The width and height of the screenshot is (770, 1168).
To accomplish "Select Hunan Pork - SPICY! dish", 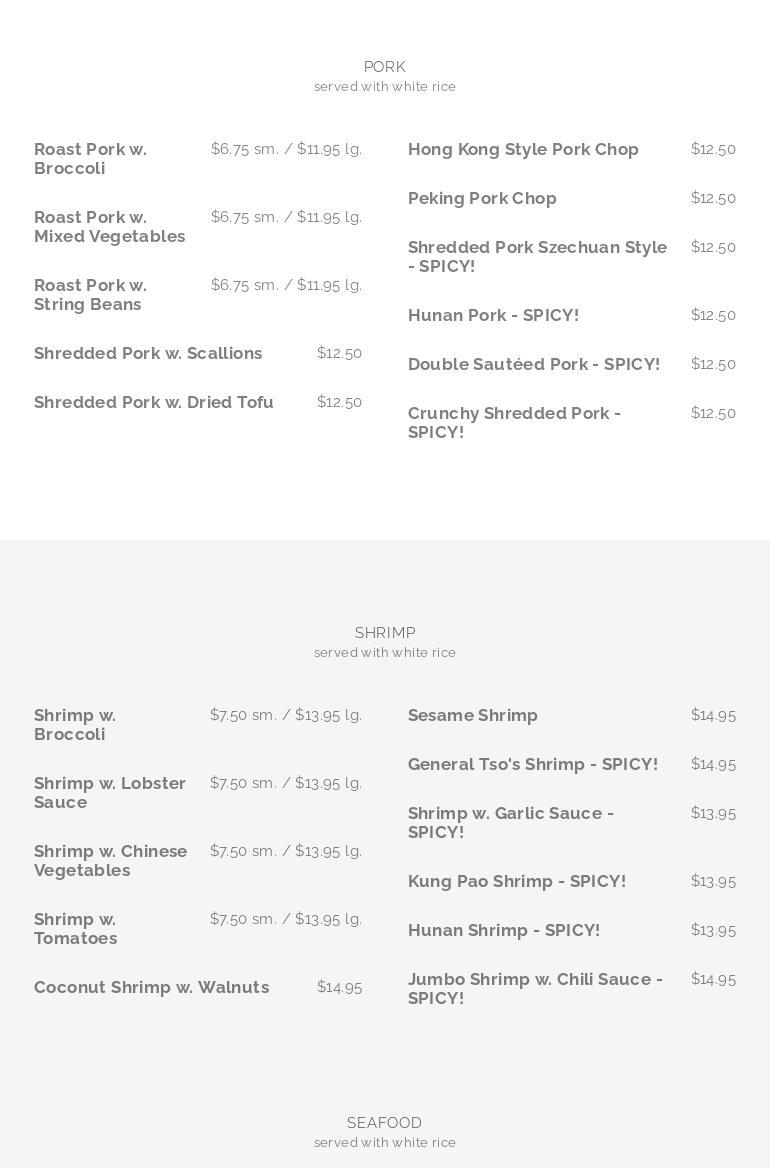I will pos(493,315).
